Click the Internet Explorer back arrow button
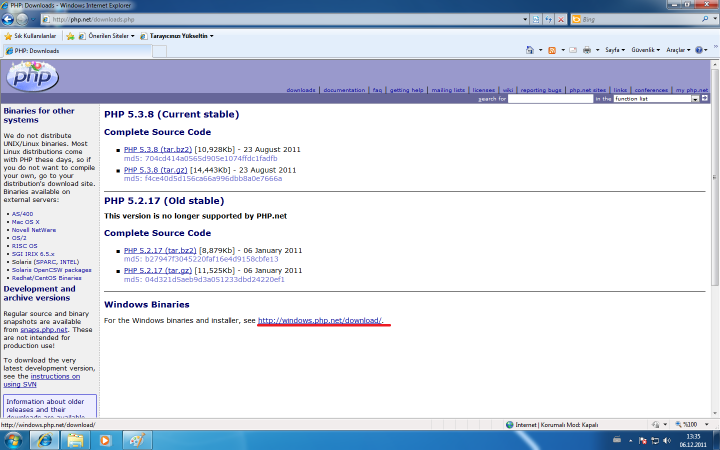The image size is (720, 450). click(x=13, y=18)
